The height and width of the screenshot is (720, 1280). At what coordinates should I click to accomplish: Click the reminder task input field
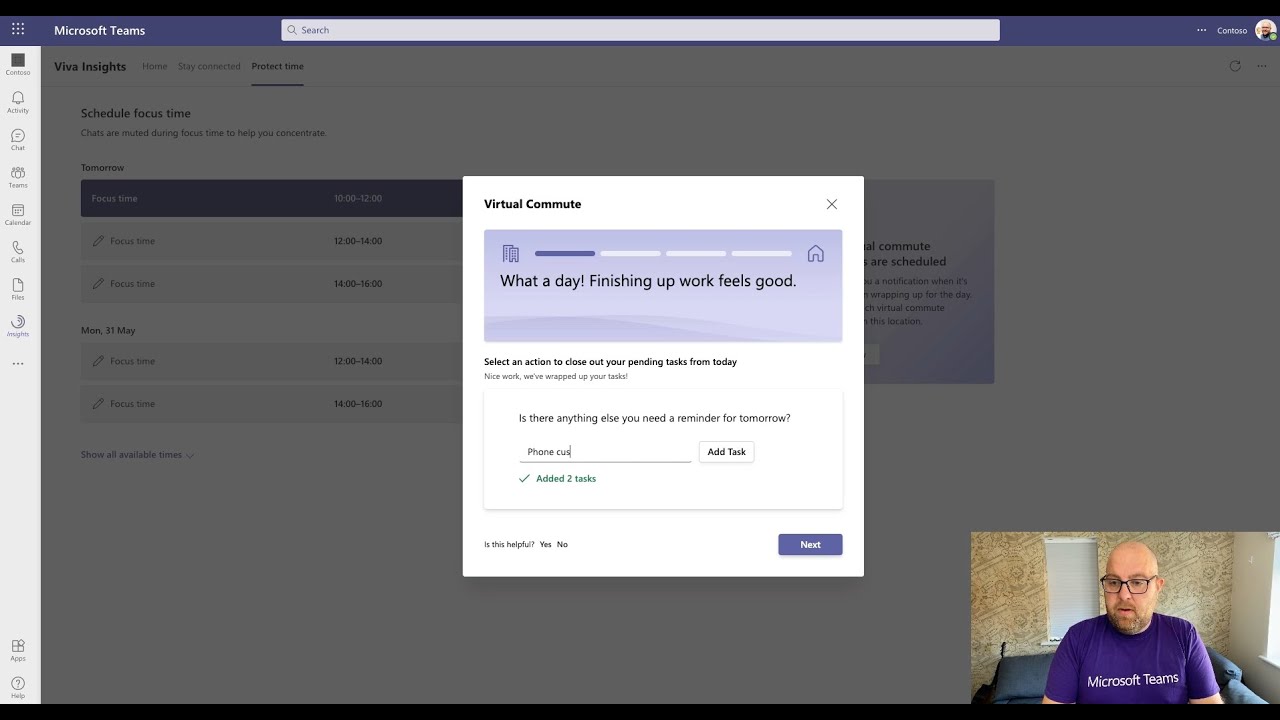[x=605, y=452]
